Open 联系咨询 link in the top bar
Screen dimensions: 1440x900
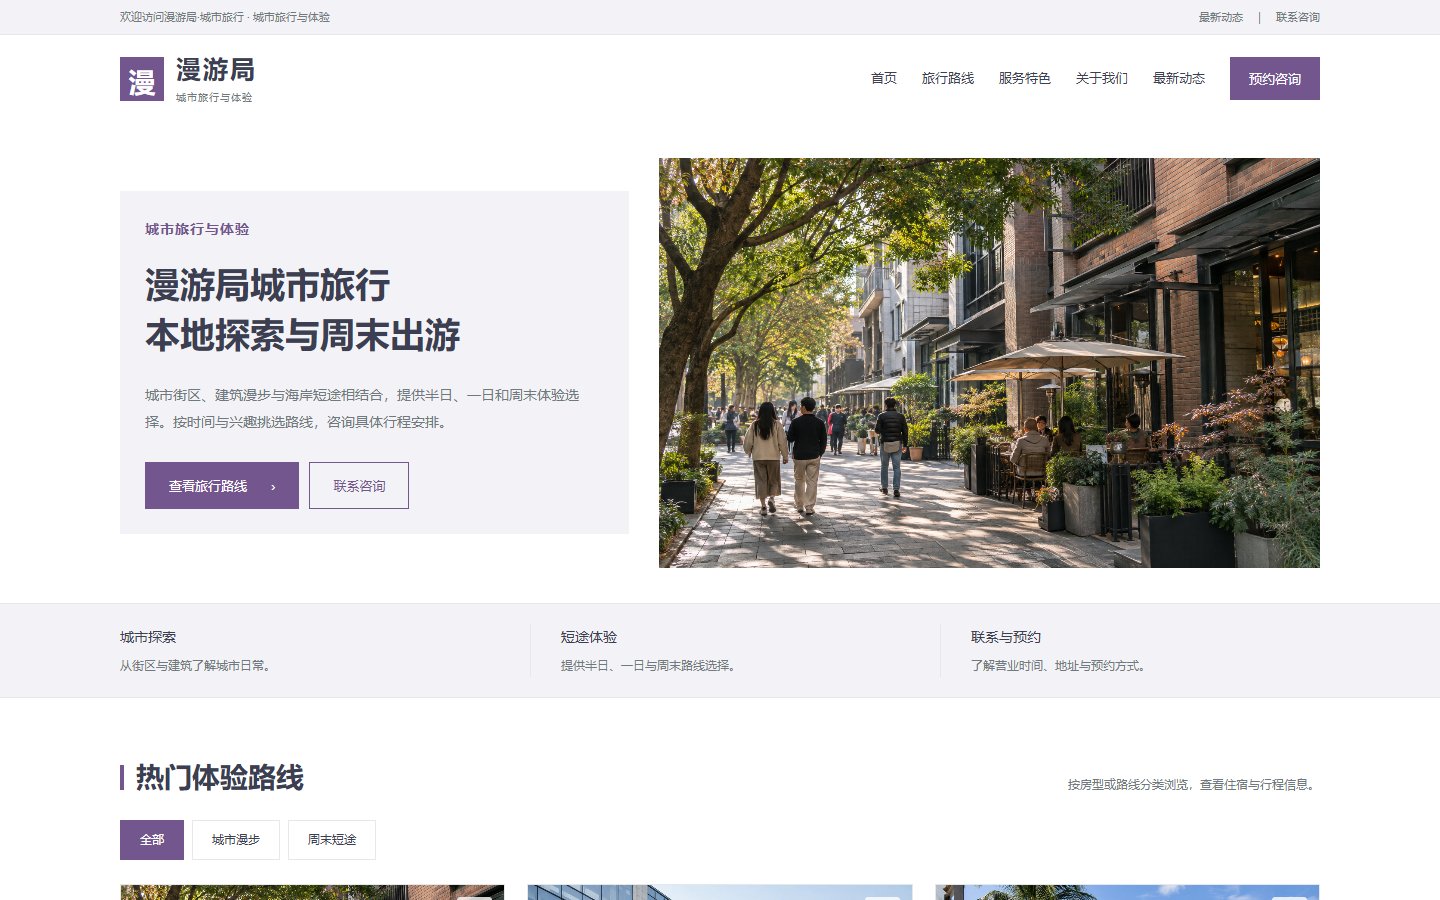tap(1298, 17)
